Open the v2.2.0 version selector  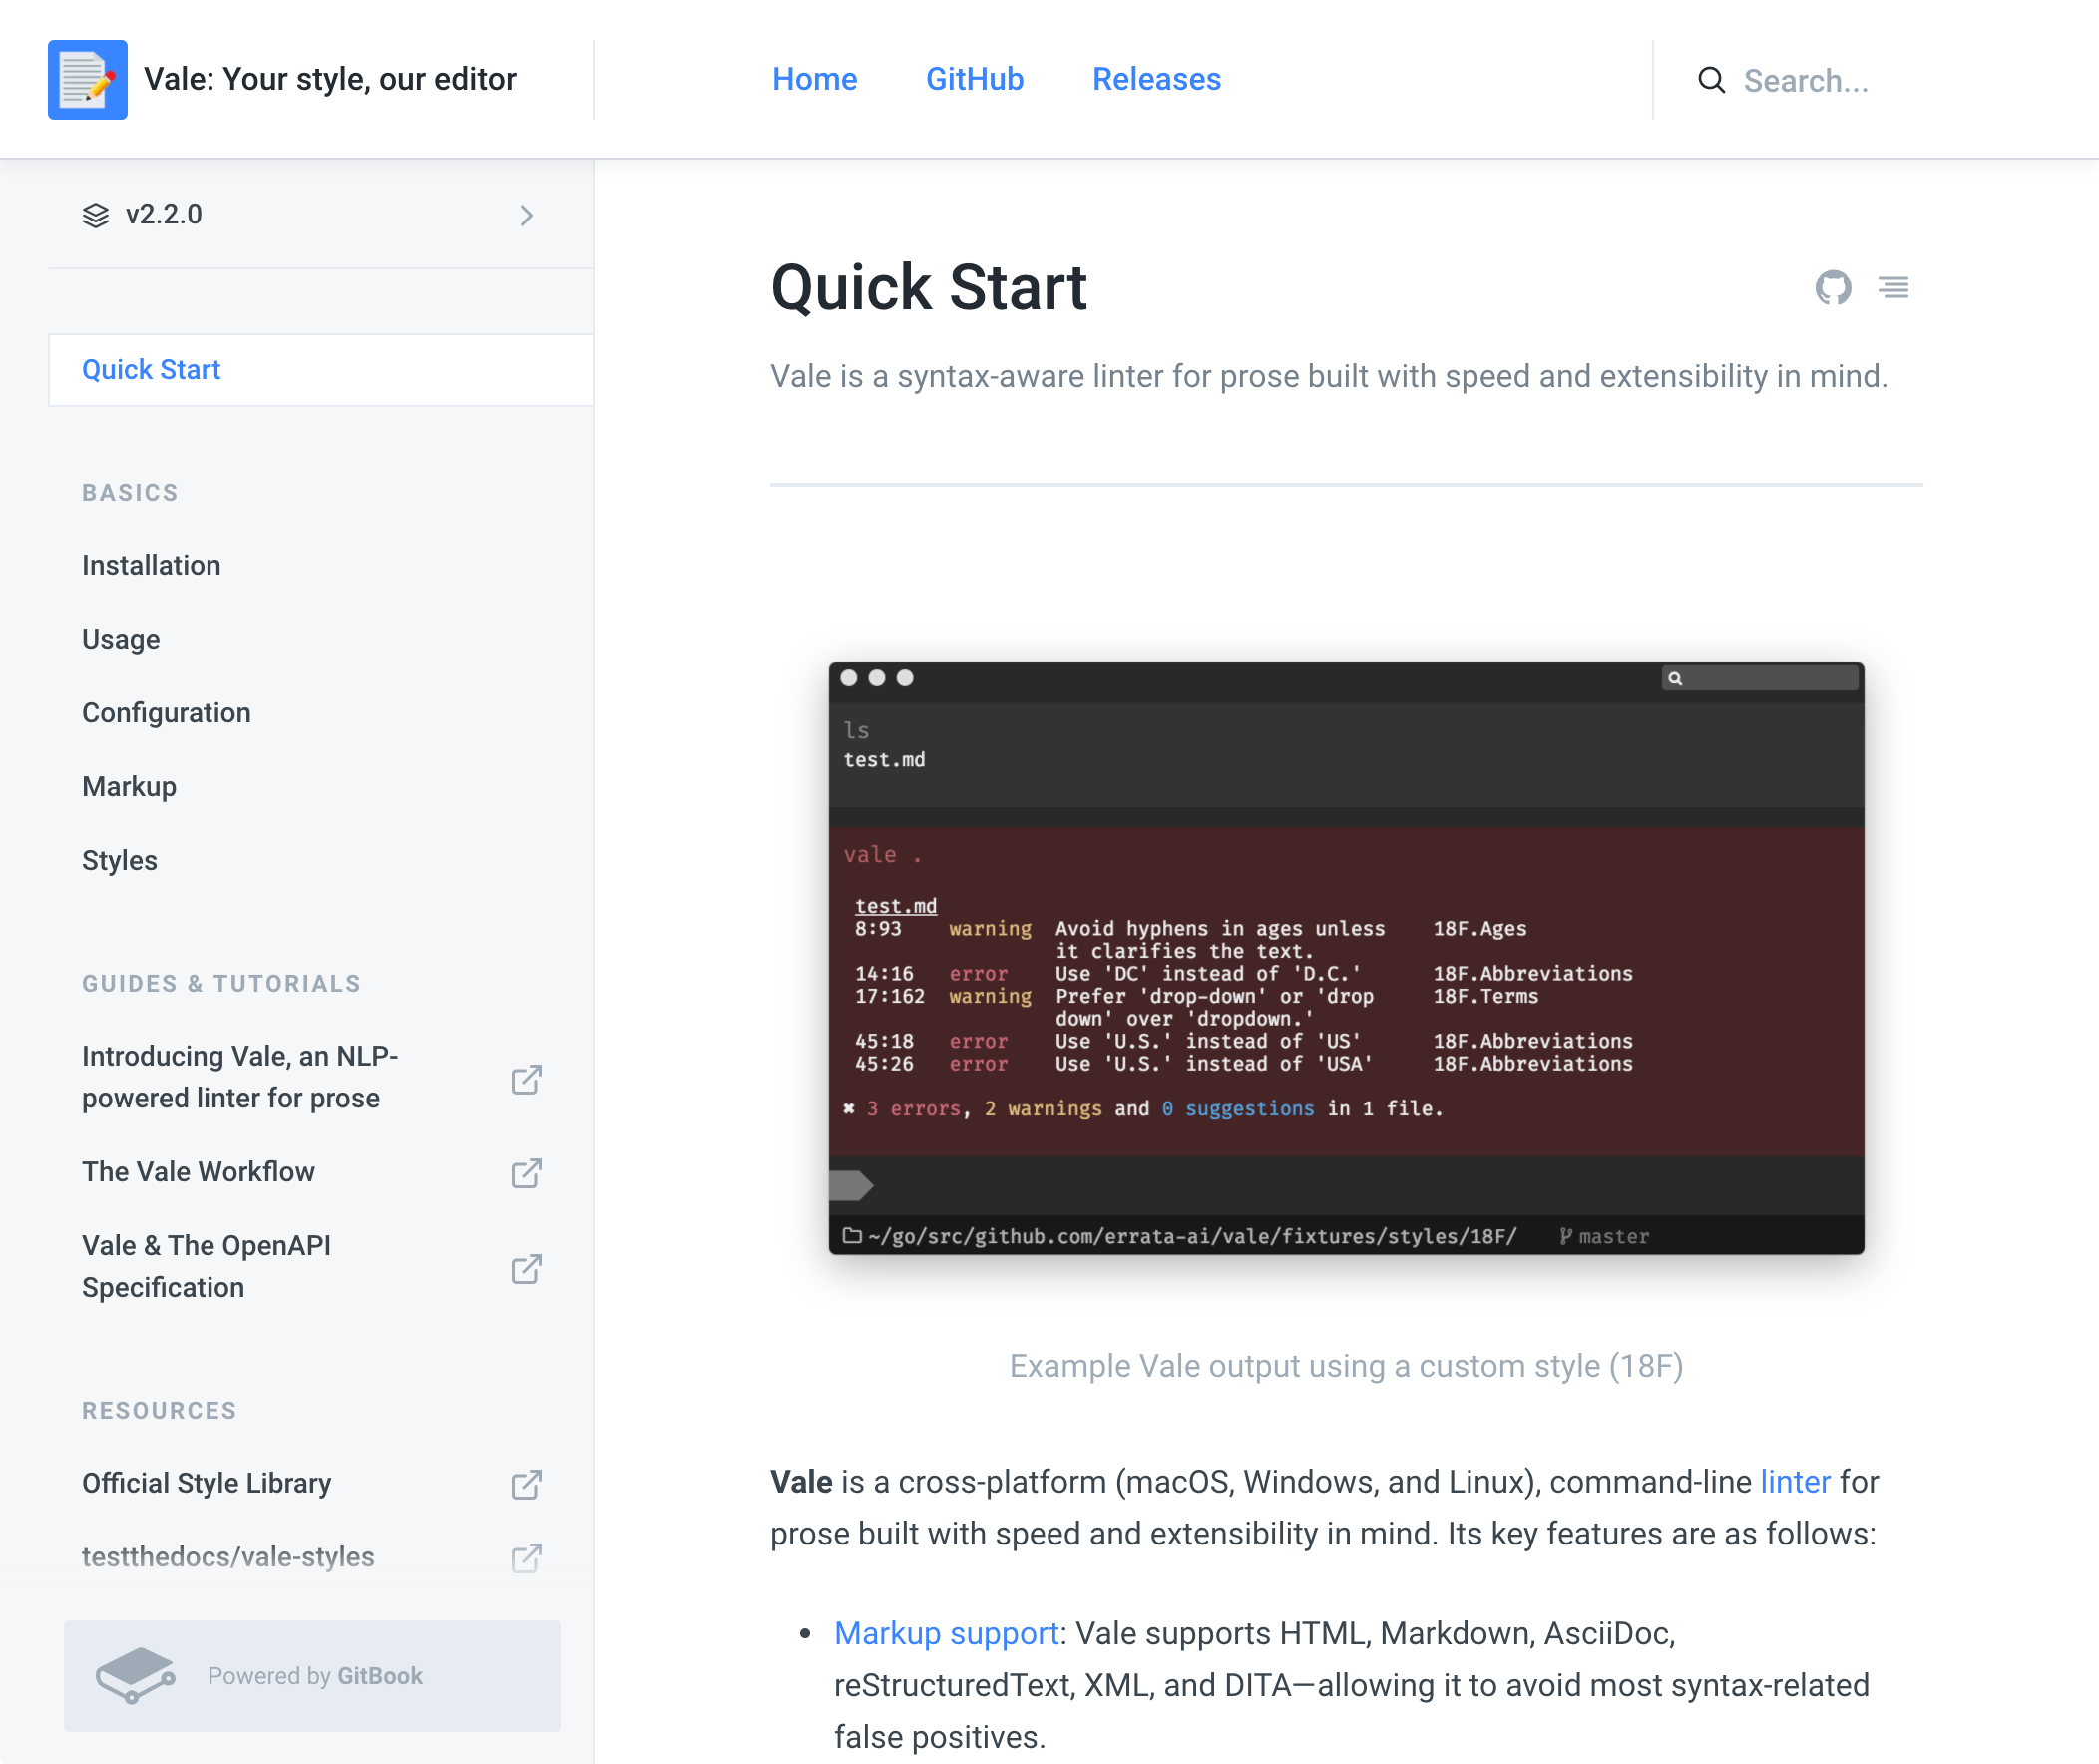click(x=320, y=215)
